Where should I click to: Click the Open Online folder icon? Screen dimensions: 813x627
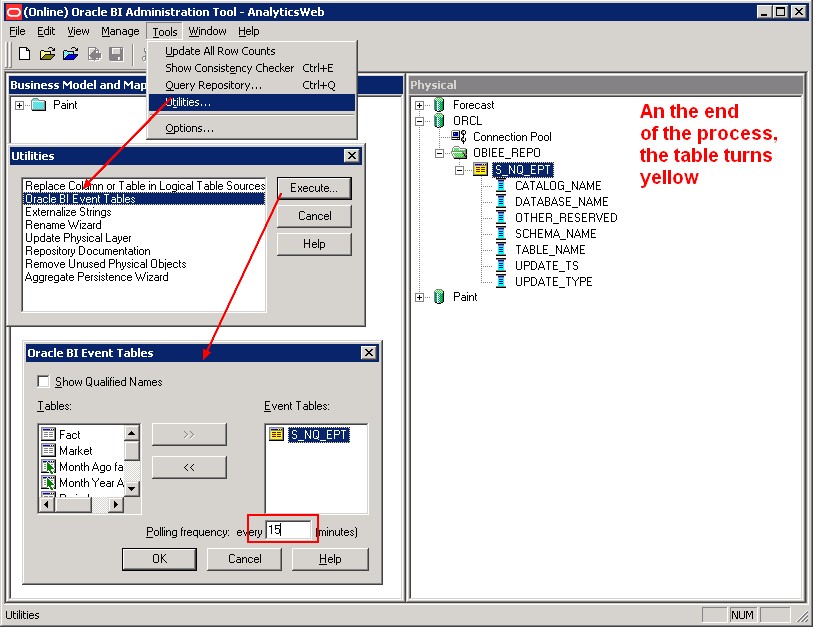(71, 54)
